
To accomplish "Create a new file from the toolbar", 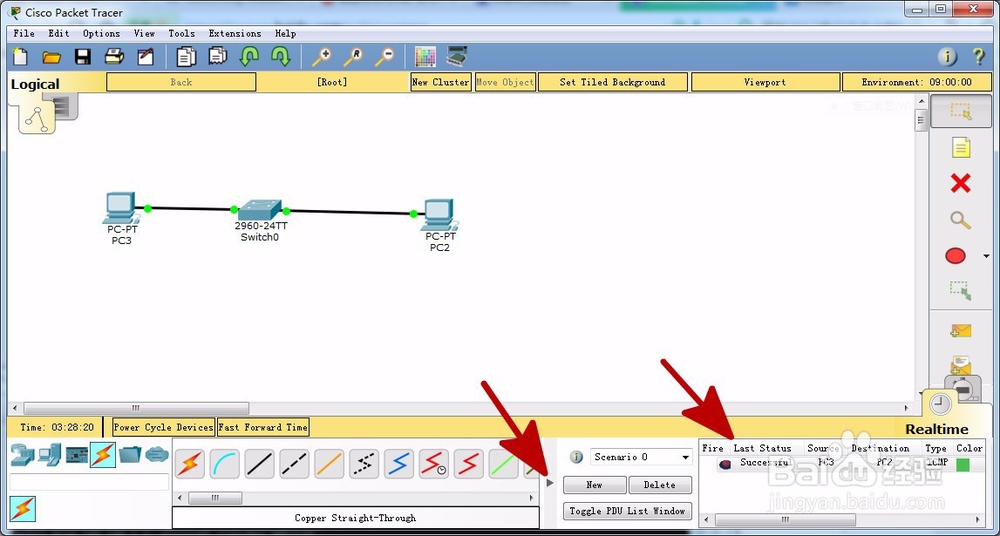I will click(x=20, y=57).
